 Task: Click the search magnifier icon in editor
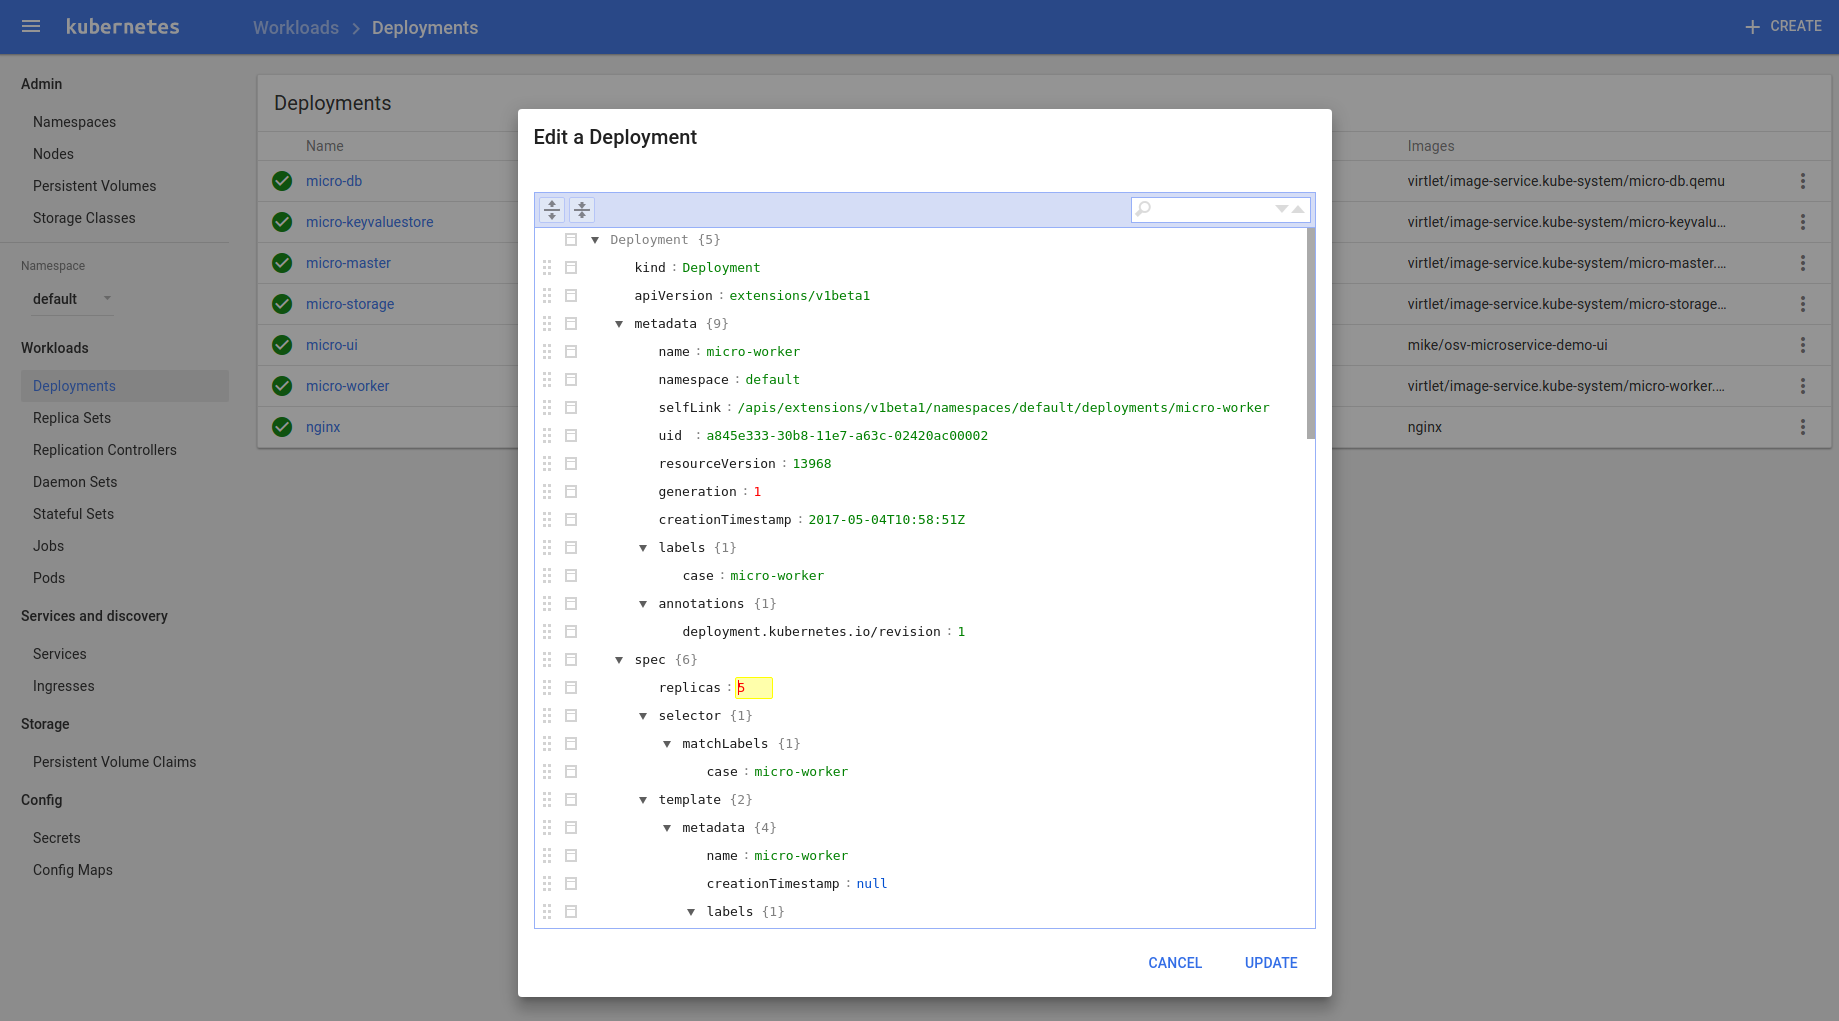tap(1144, 209)
